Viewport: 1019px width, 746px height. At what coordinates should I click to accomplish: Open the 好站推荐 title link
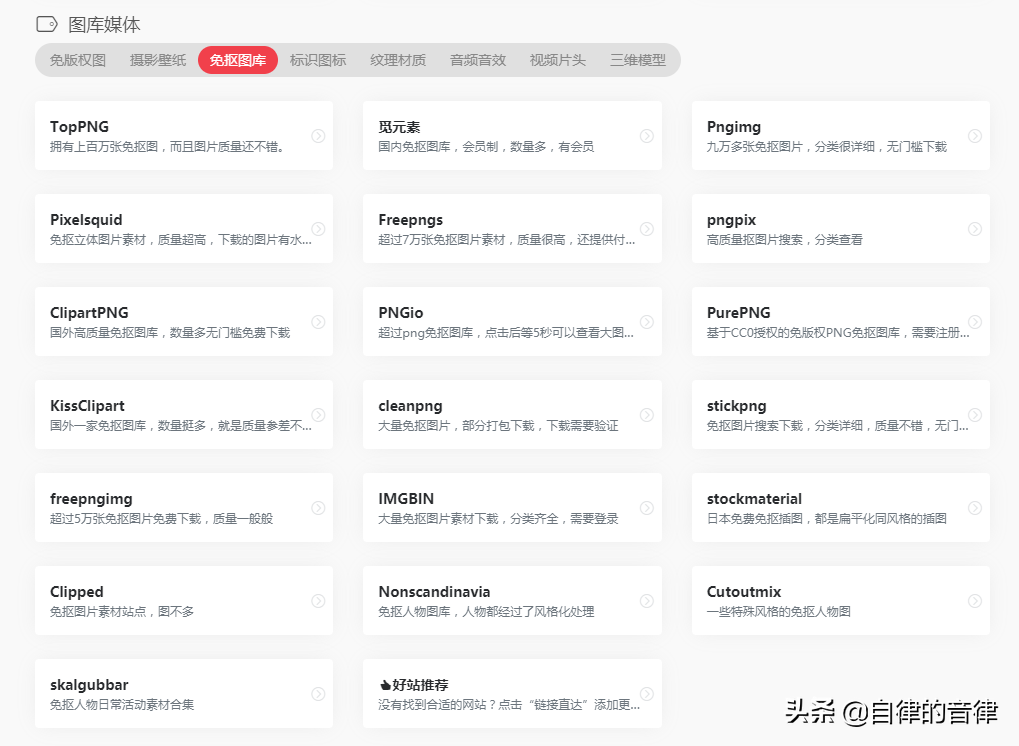pos(420,685)
